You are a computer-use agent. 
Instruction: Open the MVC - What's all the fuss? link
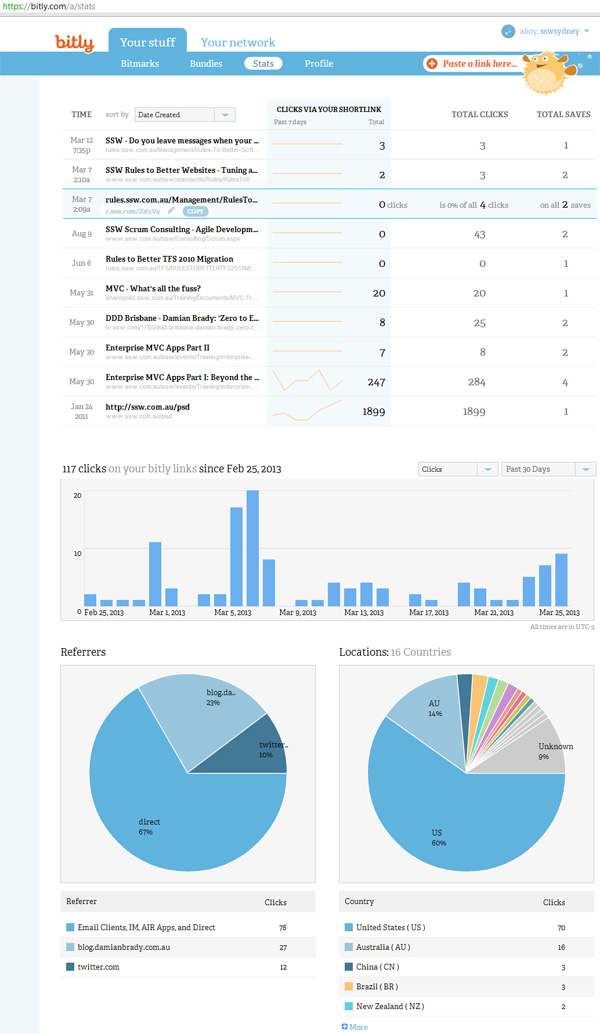click(153, 289)
